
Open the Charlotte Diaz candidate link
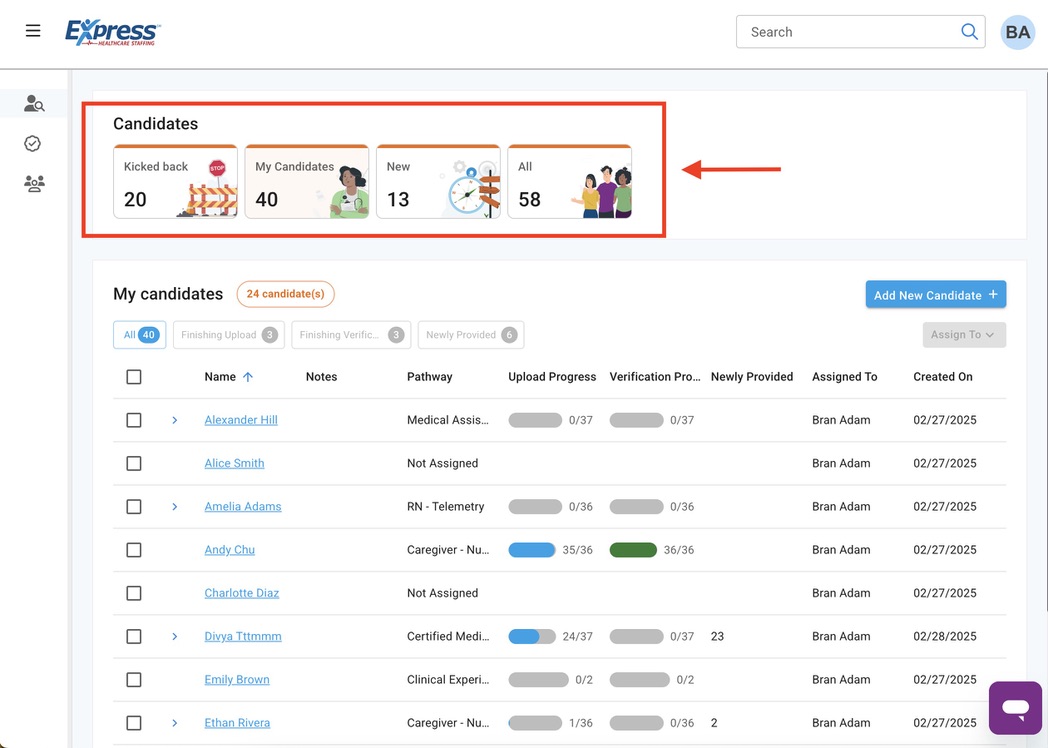click(241, 593)
